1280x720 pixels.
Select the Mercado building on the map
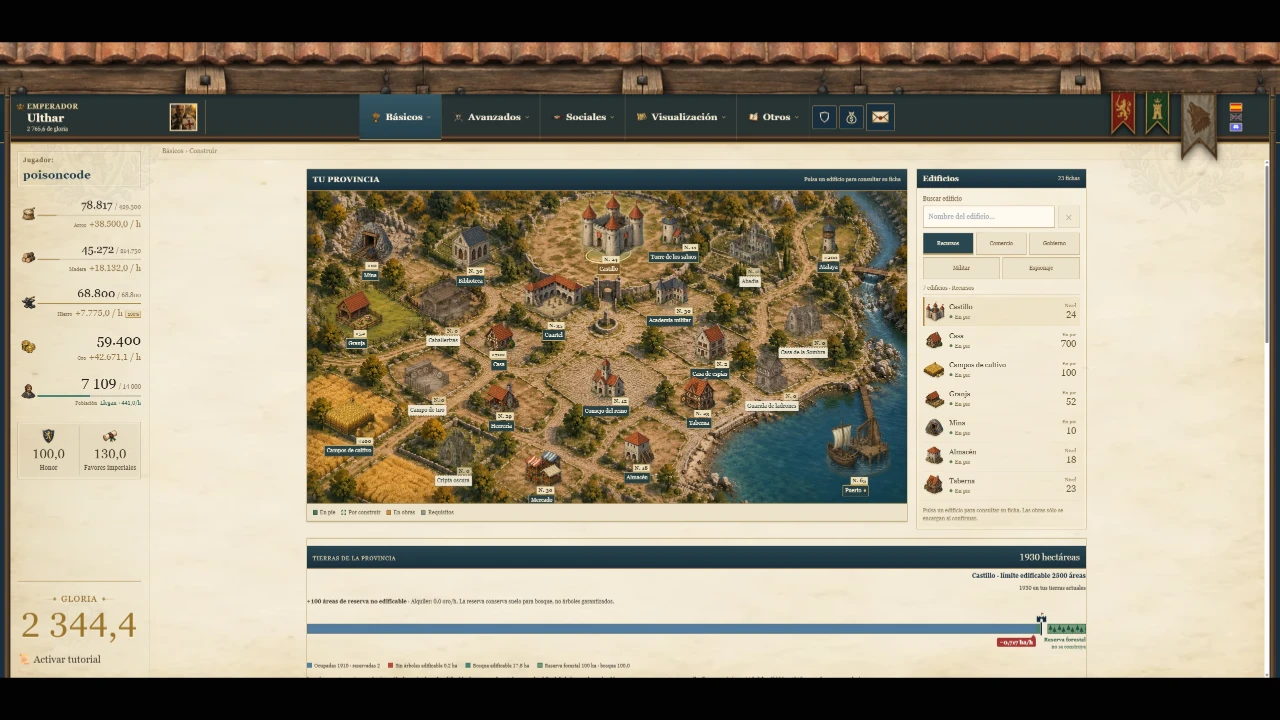(542, 468)
